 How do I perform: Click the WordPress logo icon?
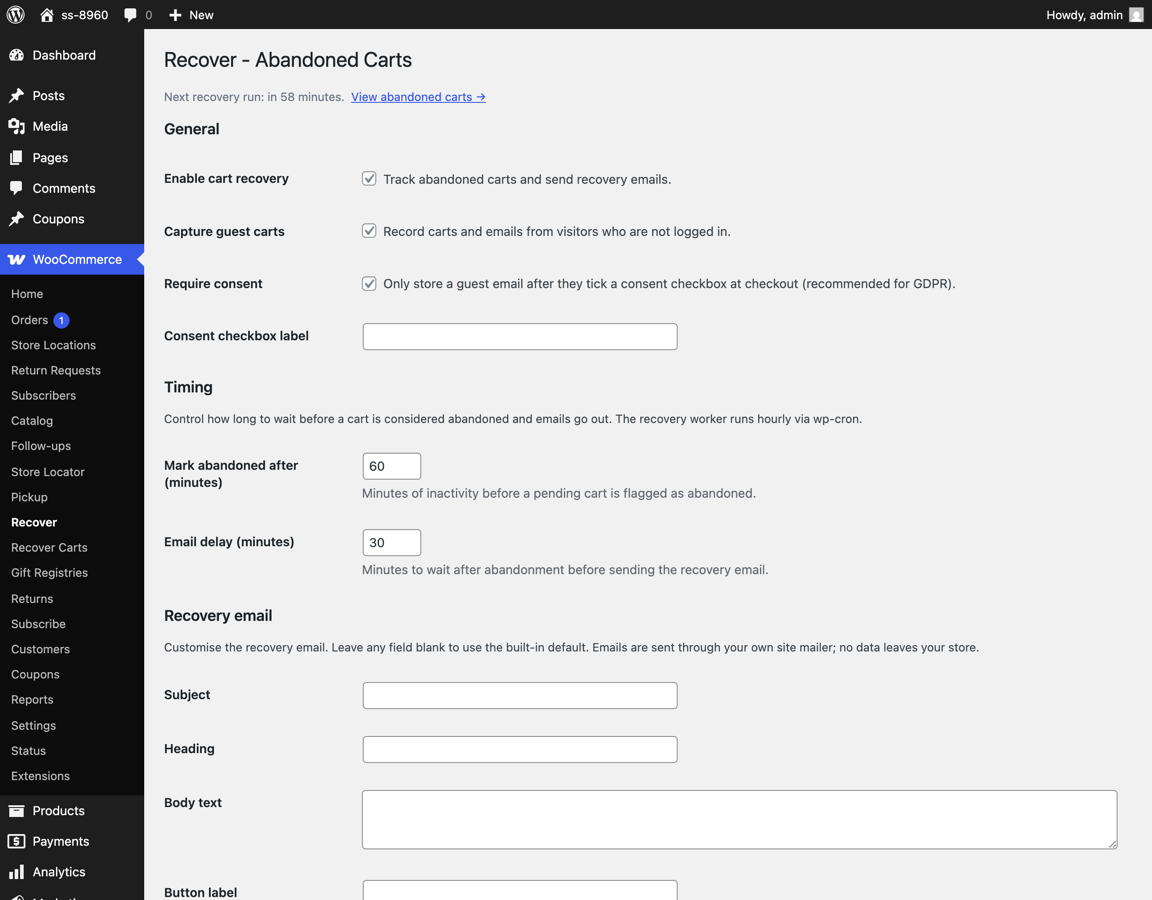click(x=15, y=15)
